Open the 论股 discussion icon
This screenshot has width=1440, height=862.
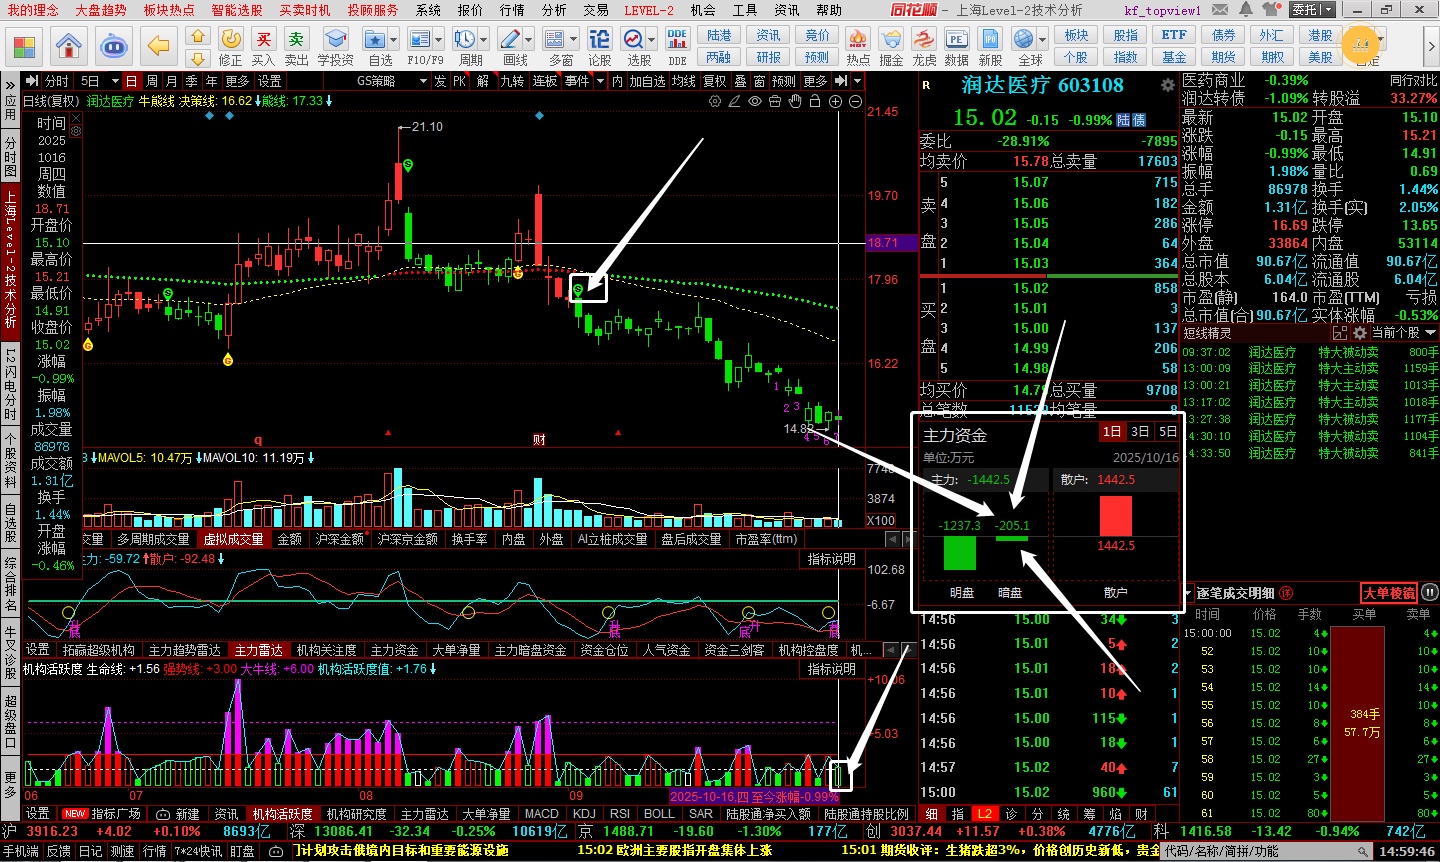[x=600, y=46]
